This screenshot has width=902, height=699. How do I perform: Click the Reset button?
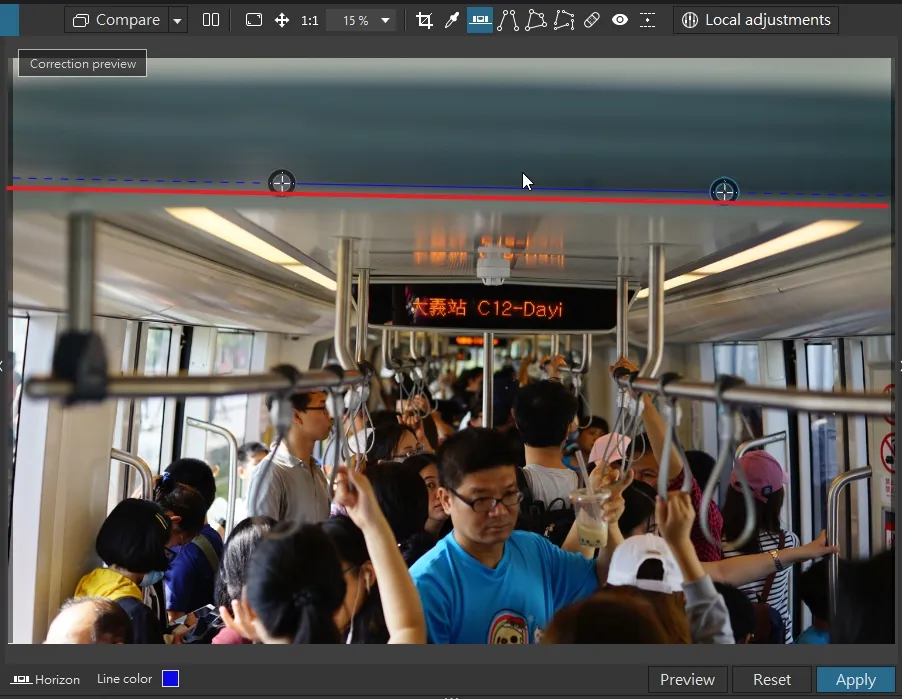point(772,679)
